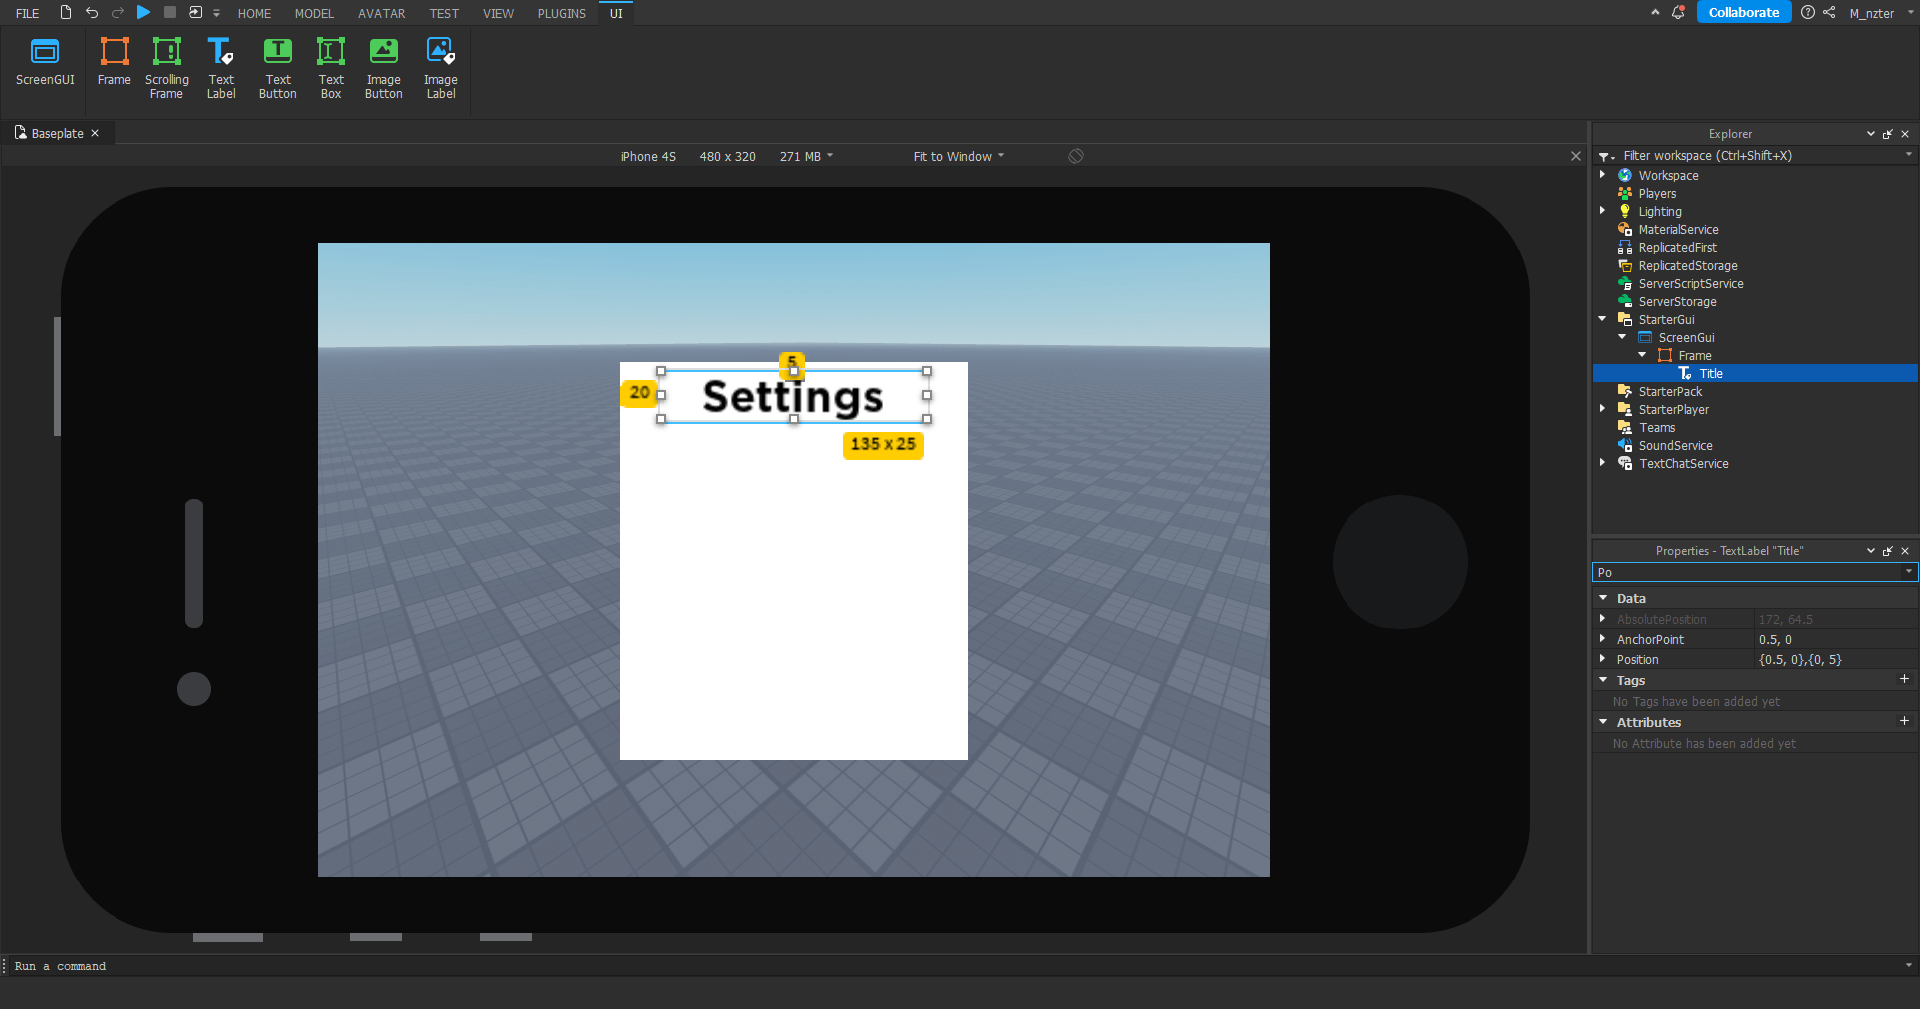Select the Frame insertion tool
This screenshot has height=1009, width=1920.
[113, 62]
